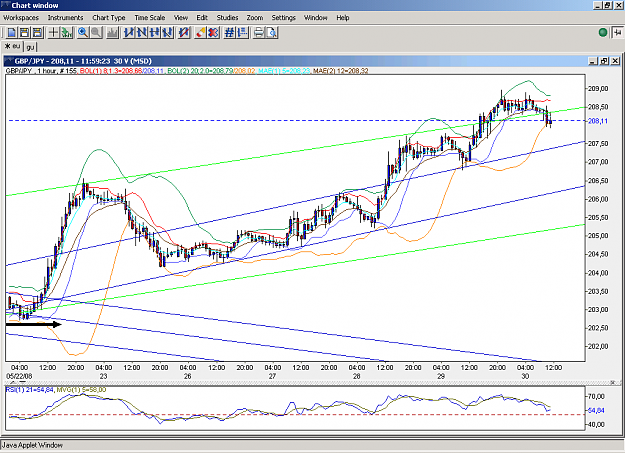Select the second trend line drawing tool
625x453 pixels.
(142, 32)
